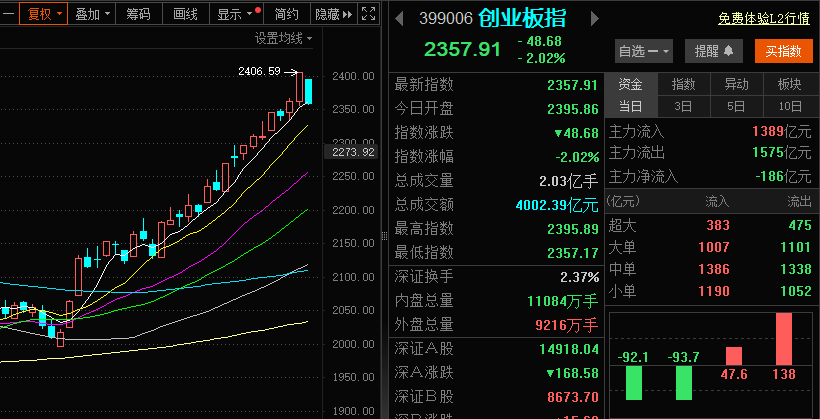
Task: Click the fullscreen expand chart icon
Action: coord(367,14)
